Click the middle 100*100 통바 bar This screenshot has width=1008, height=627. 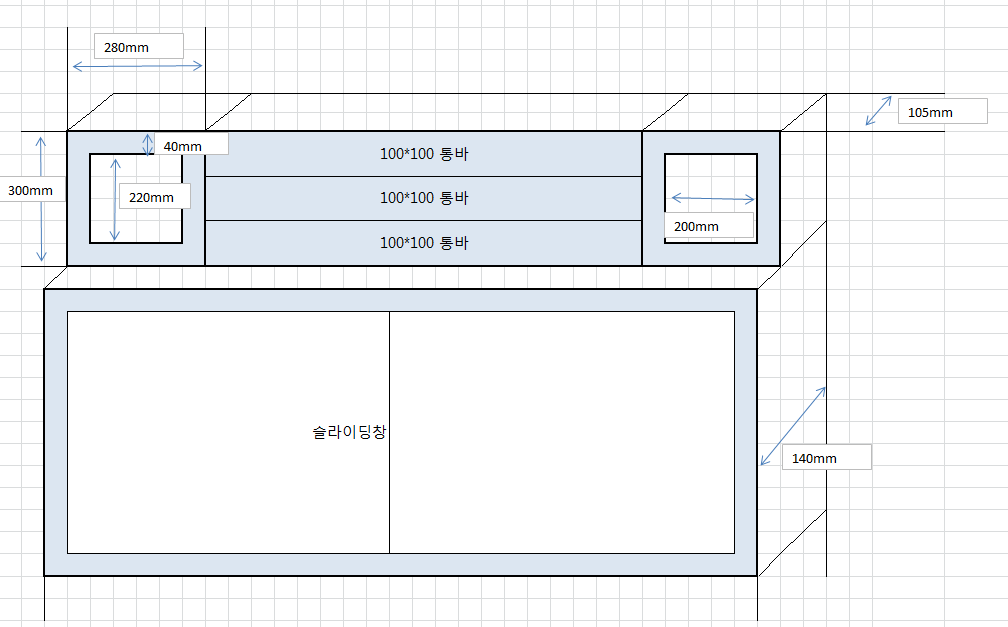[x=423, y=198]
